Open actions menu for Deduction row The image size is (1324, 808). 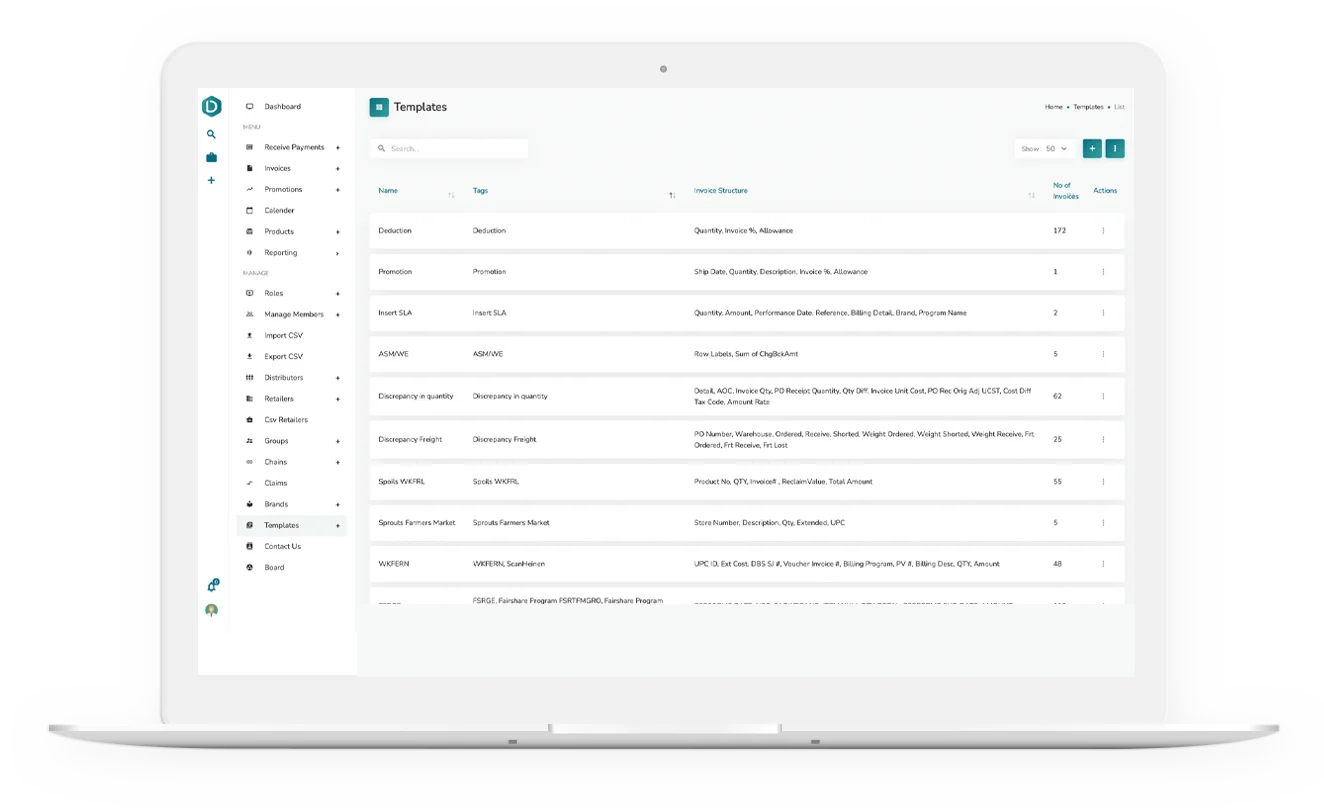point(1103,231)
